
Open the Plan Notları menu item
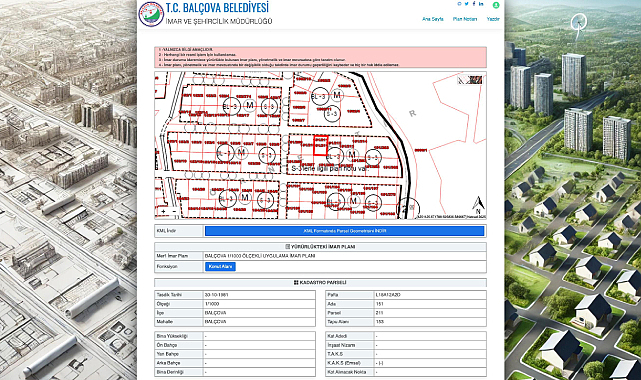465,19
